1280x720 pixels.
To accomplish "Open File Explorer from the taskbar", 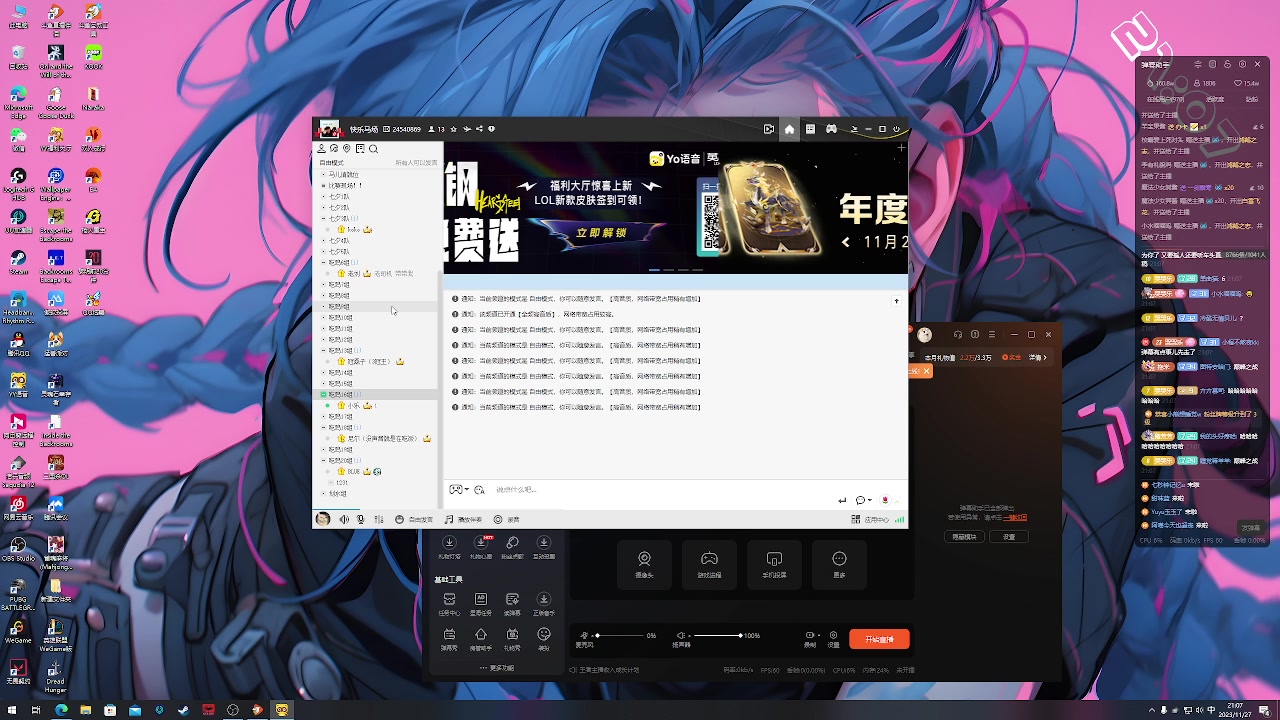I will pyautogui.click(x=86, y=710).
